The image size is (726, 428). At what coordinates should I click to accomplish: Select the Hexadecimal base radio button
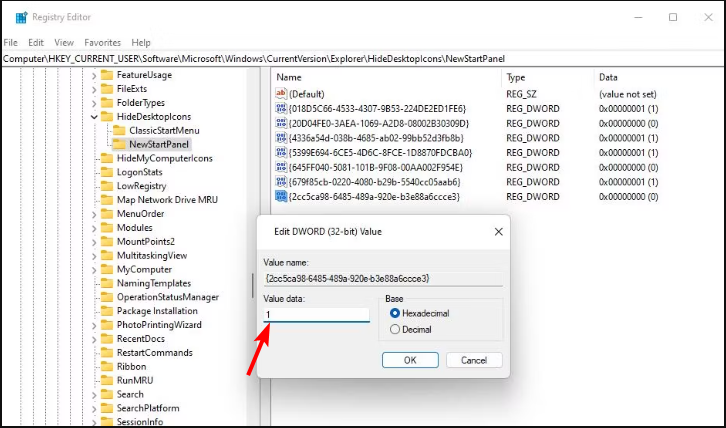click(394, 313)
